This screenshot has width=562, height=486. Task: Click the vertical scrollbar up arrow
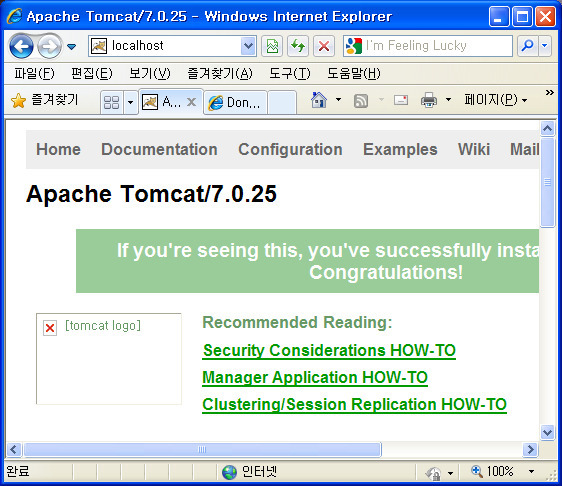point(547,128)
